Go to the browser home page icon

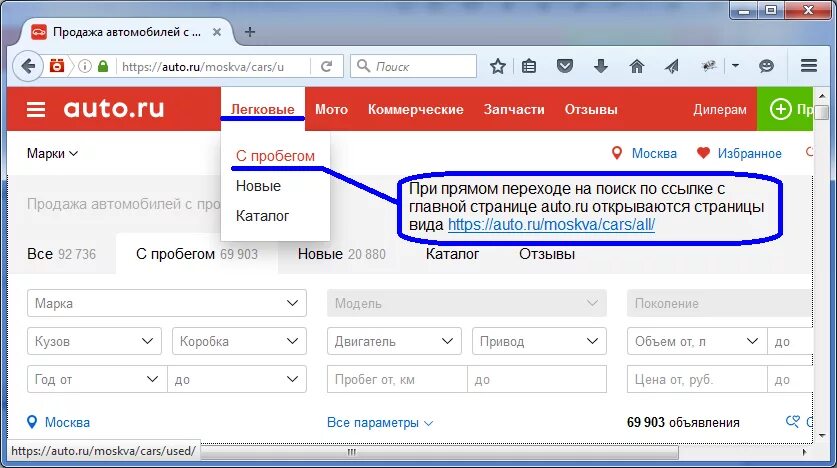pyautogui.click(x=636, y=66)
